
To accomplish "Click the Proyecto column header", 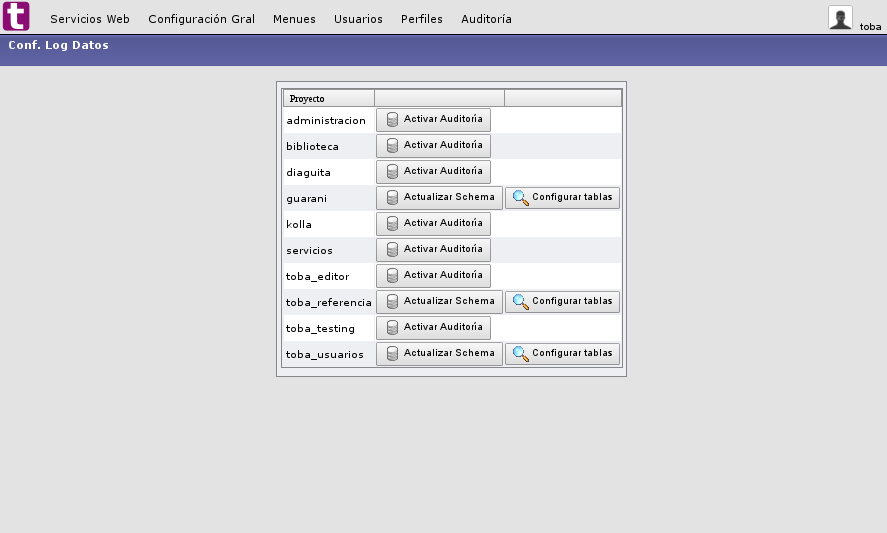I will click(328, 98).
